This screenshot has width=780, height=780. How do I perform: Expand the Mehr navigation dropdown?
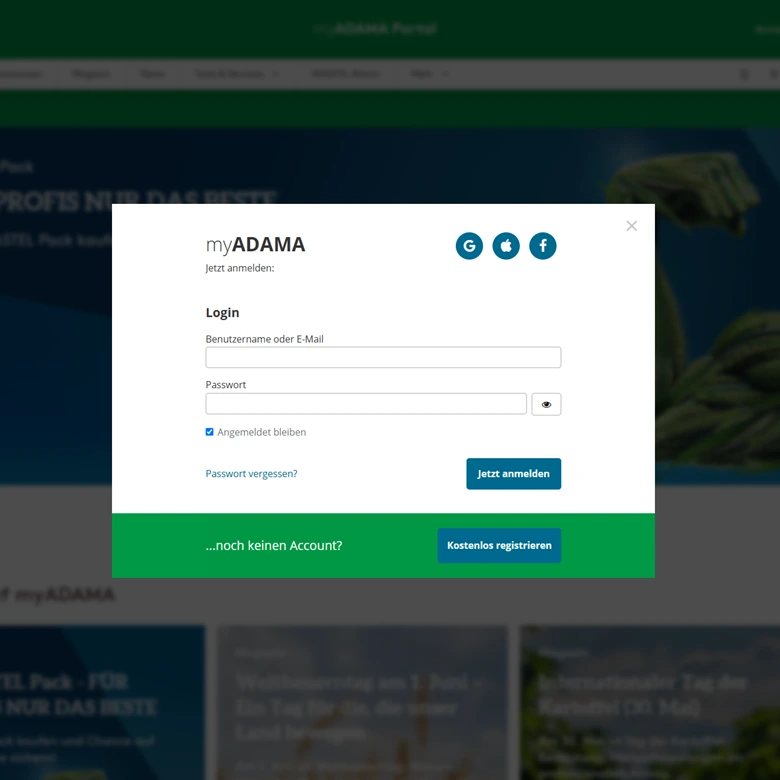point(430,74)
